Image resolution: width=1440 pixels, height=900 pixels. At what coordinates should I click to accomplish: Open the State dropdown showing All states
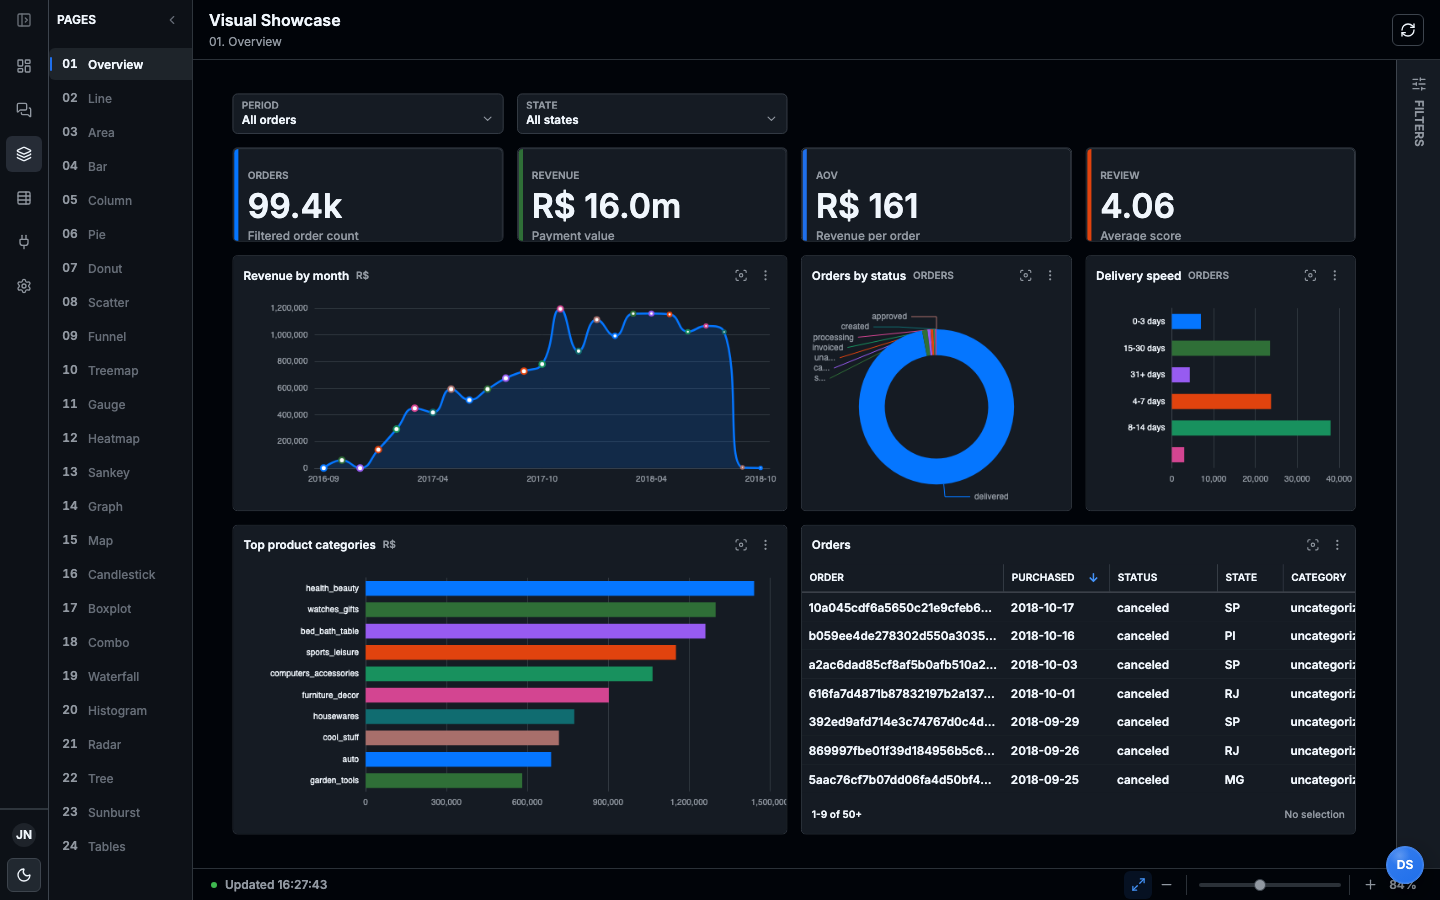tap(652, 113)
